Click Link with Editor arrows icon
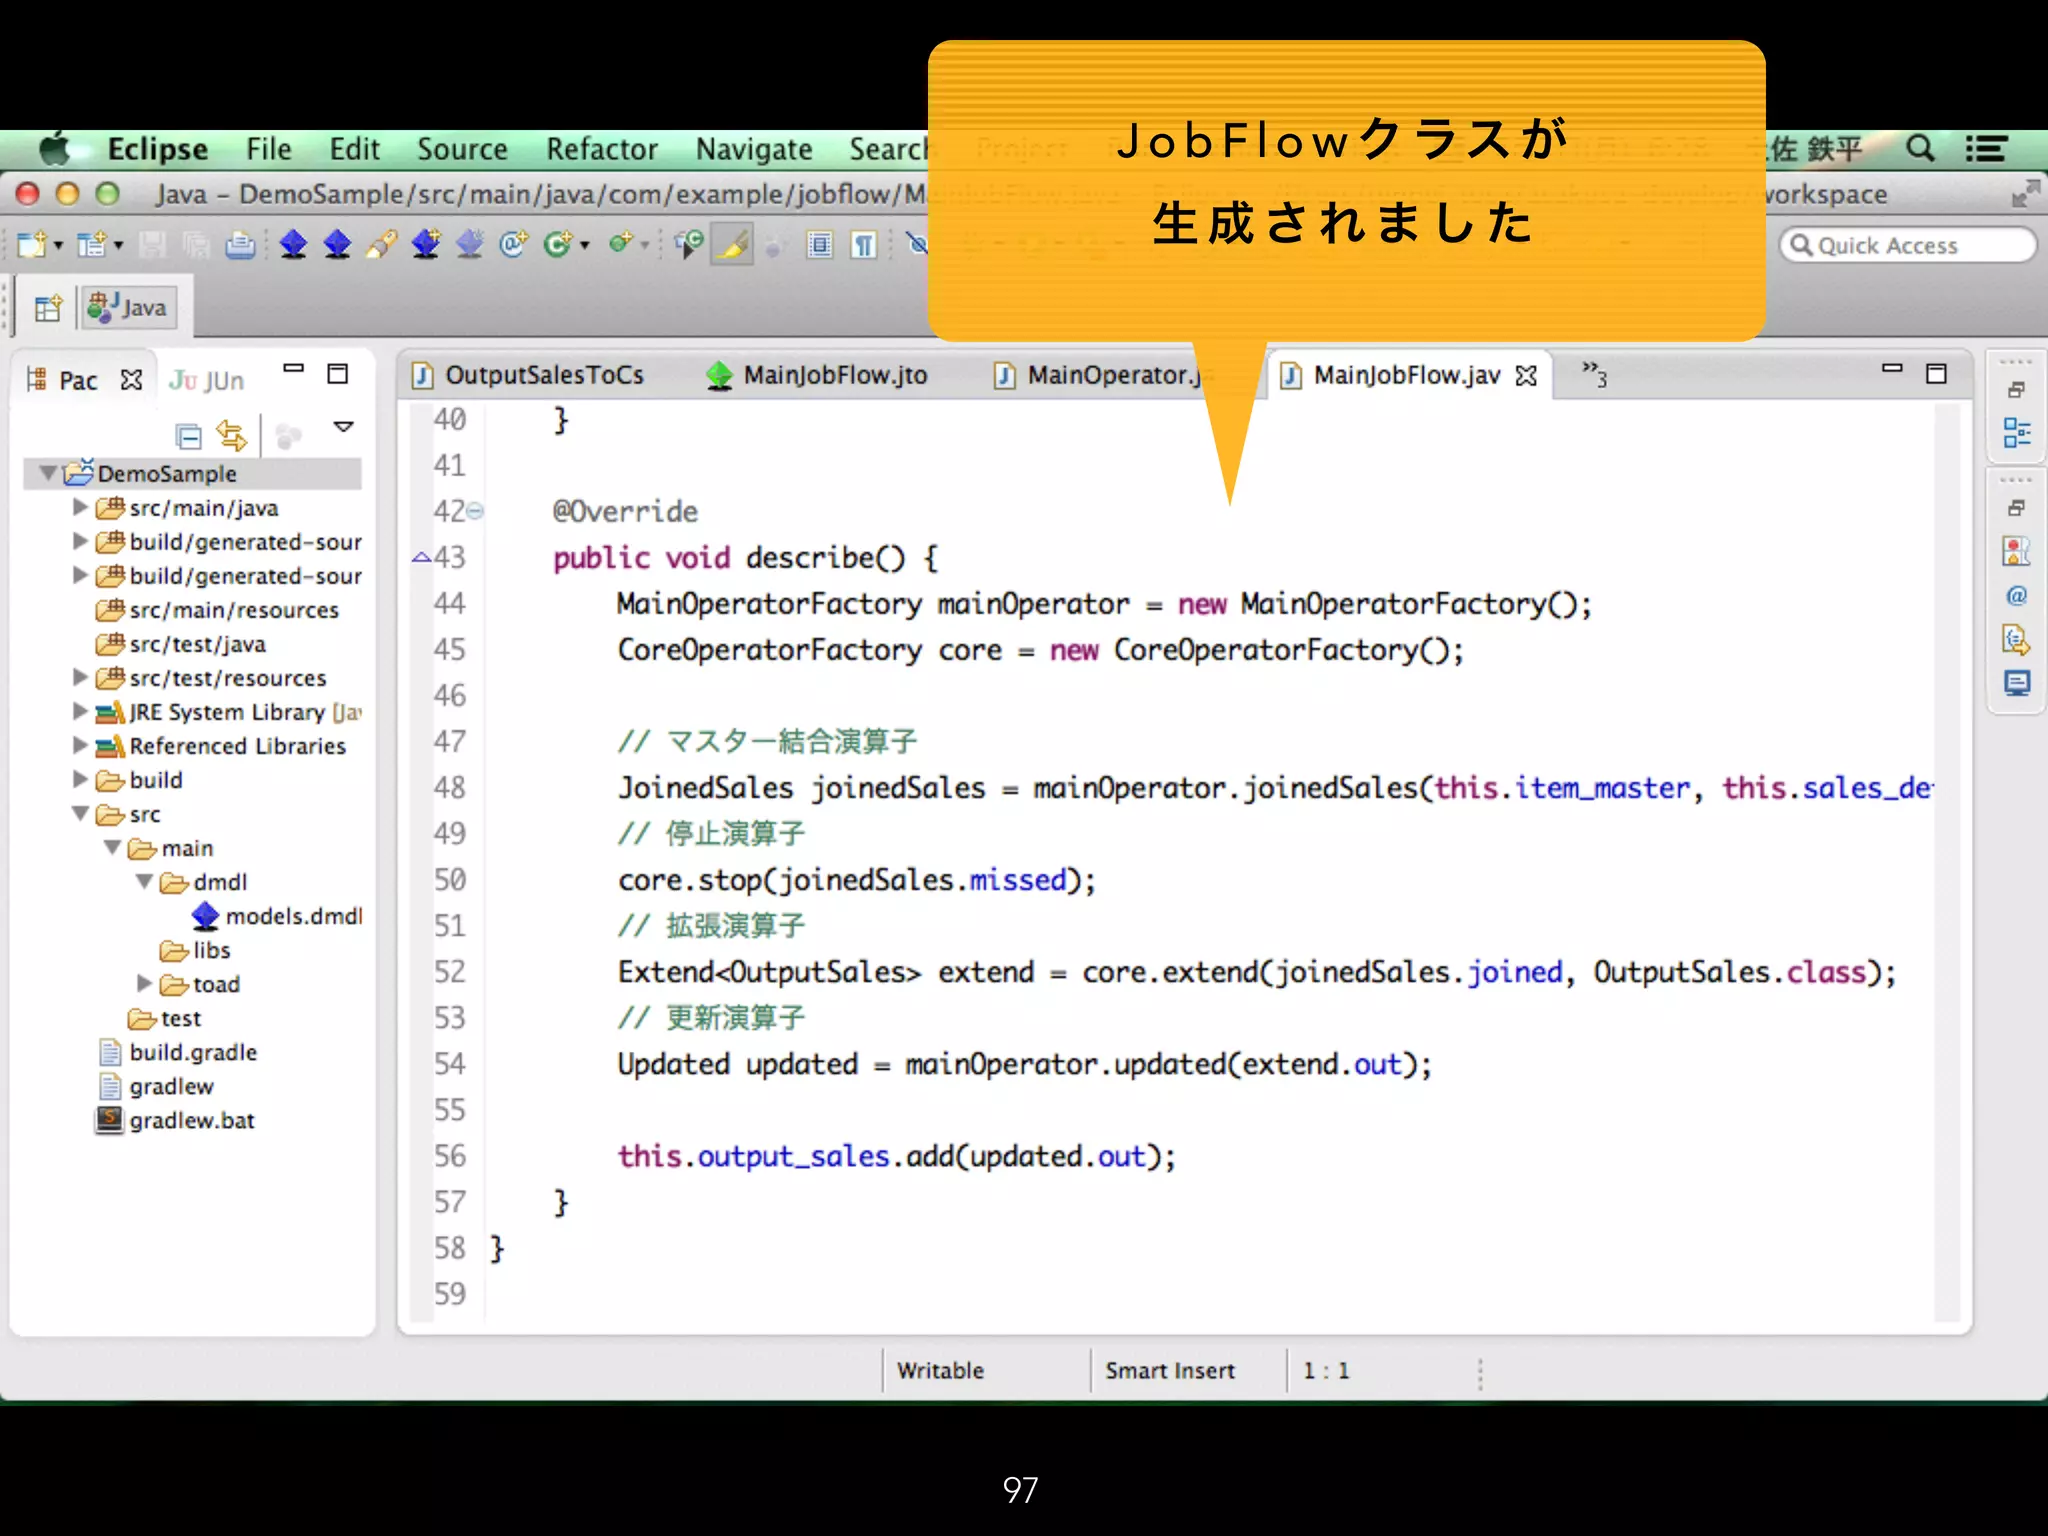 coord(232,436)
